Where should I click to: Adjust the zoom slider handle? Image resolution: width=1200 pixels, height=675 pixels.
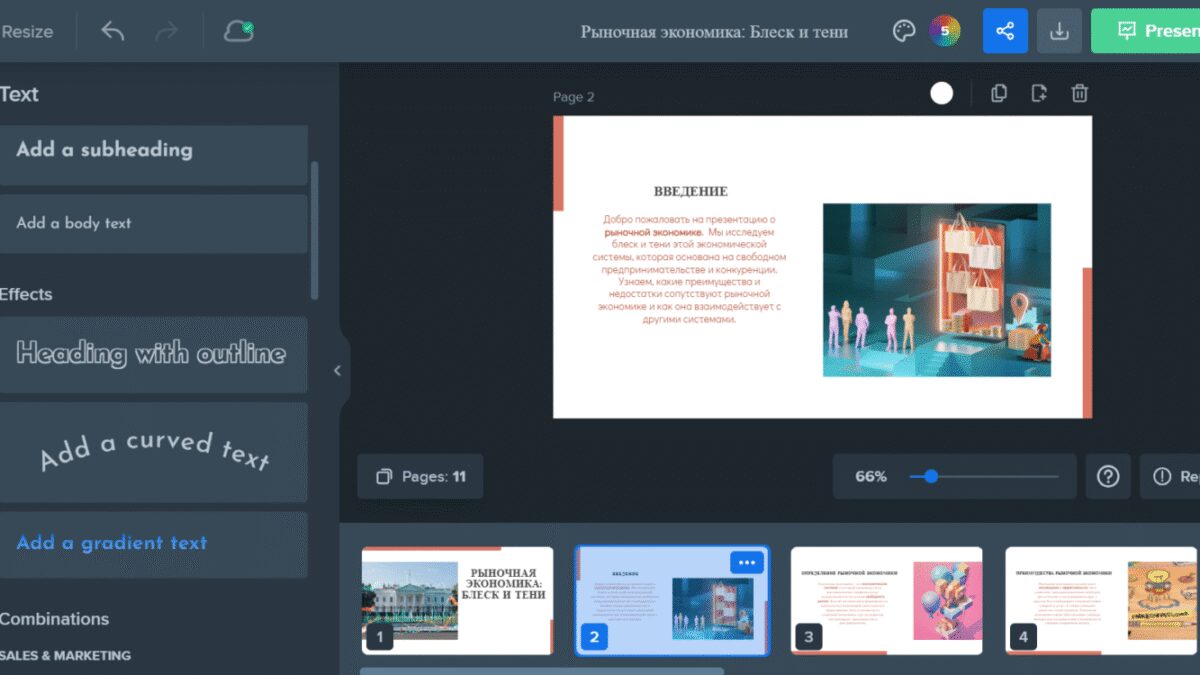(x=931, y=476)
